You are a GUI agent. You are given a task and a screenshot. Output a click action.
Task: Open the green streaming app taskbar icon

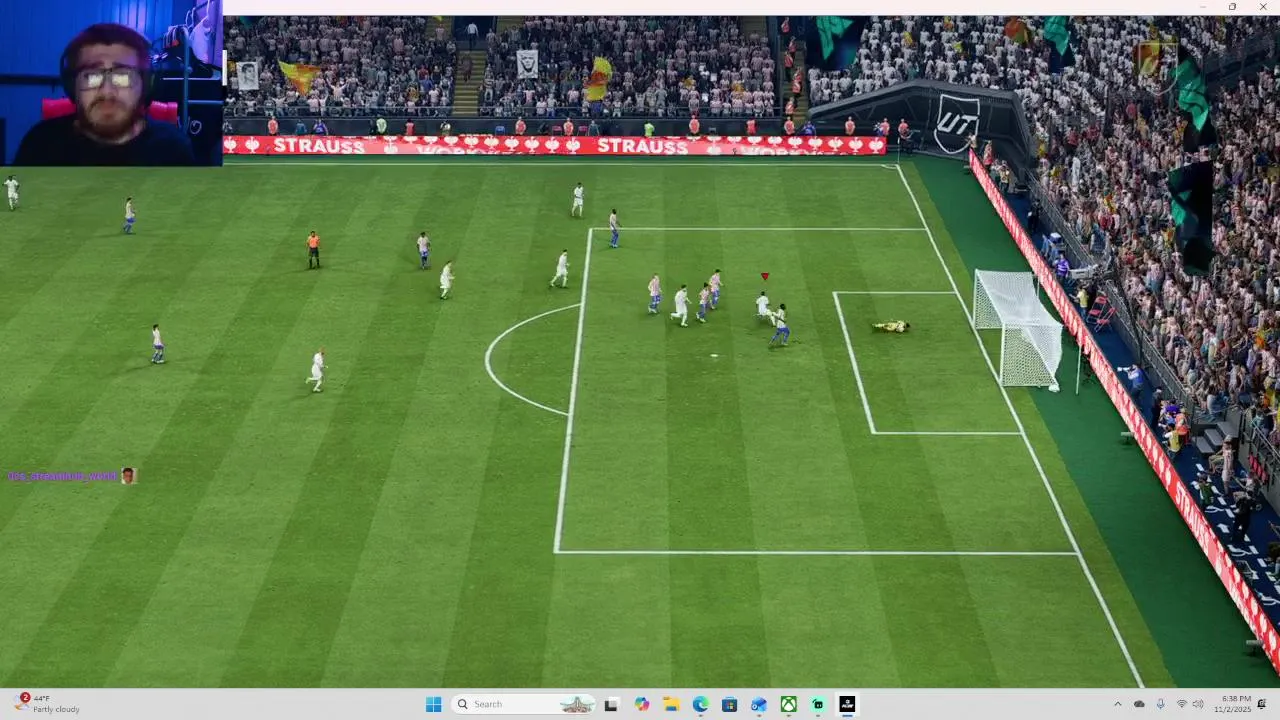point(818,704)
